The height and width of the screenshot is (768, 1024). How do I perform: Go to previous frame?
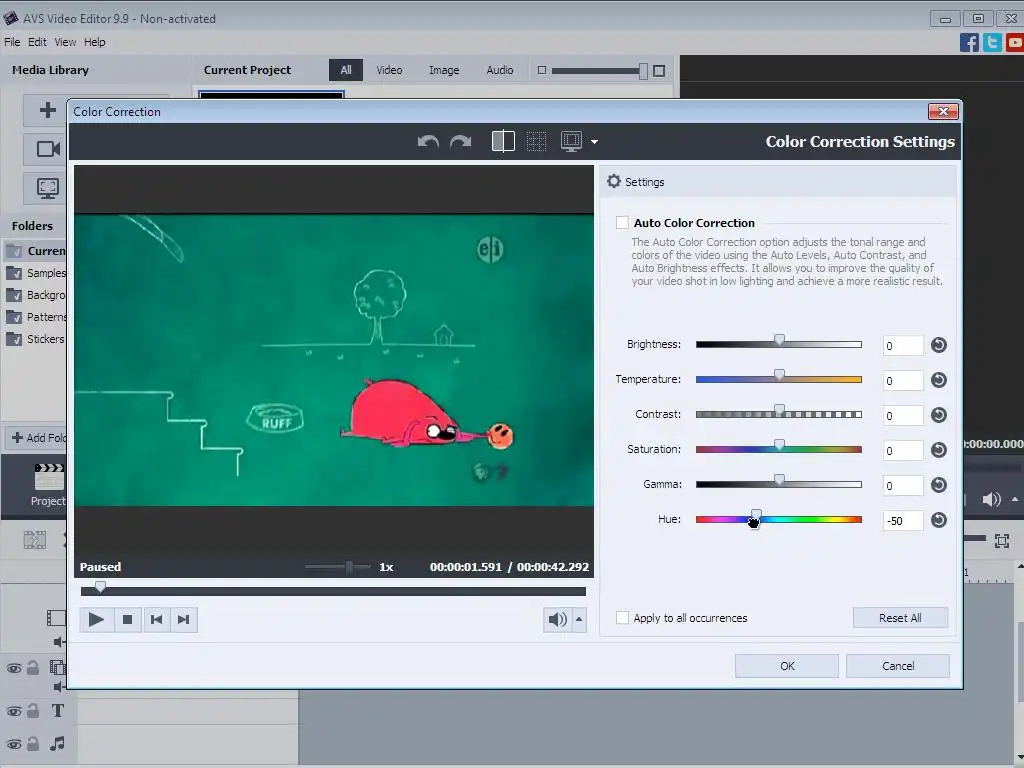click(156, 620)
